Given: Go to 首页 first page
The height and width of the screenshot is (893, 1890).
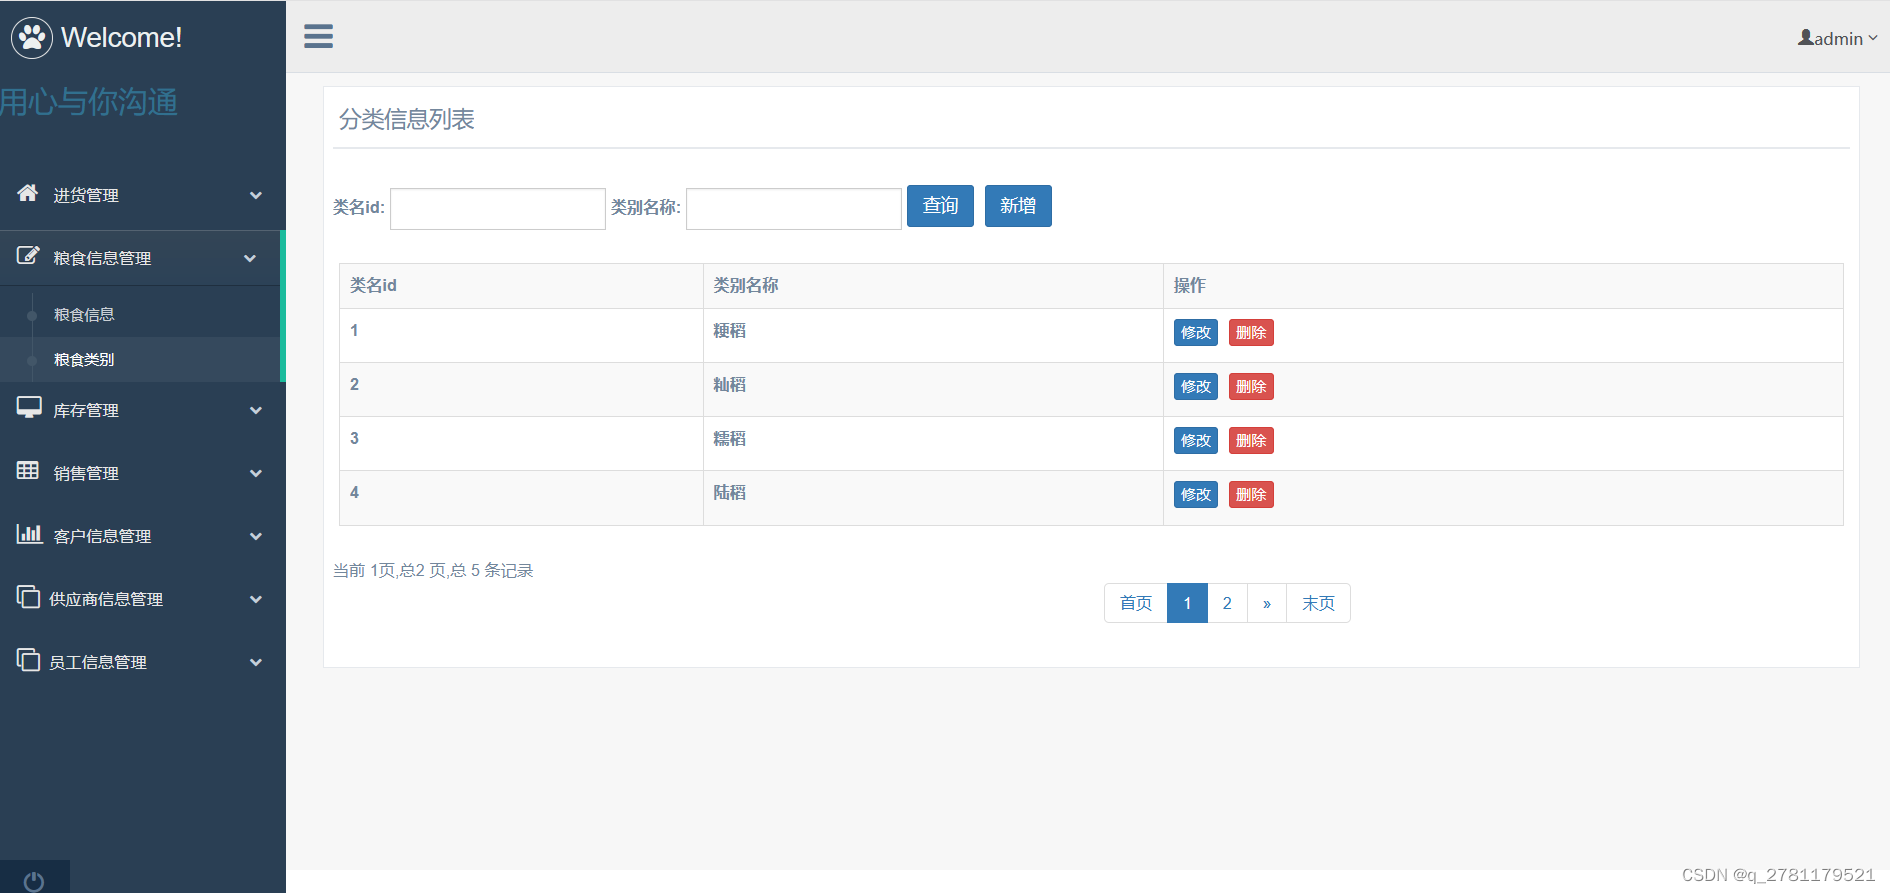Looking at the screenshot, I should click(1136, 603).
